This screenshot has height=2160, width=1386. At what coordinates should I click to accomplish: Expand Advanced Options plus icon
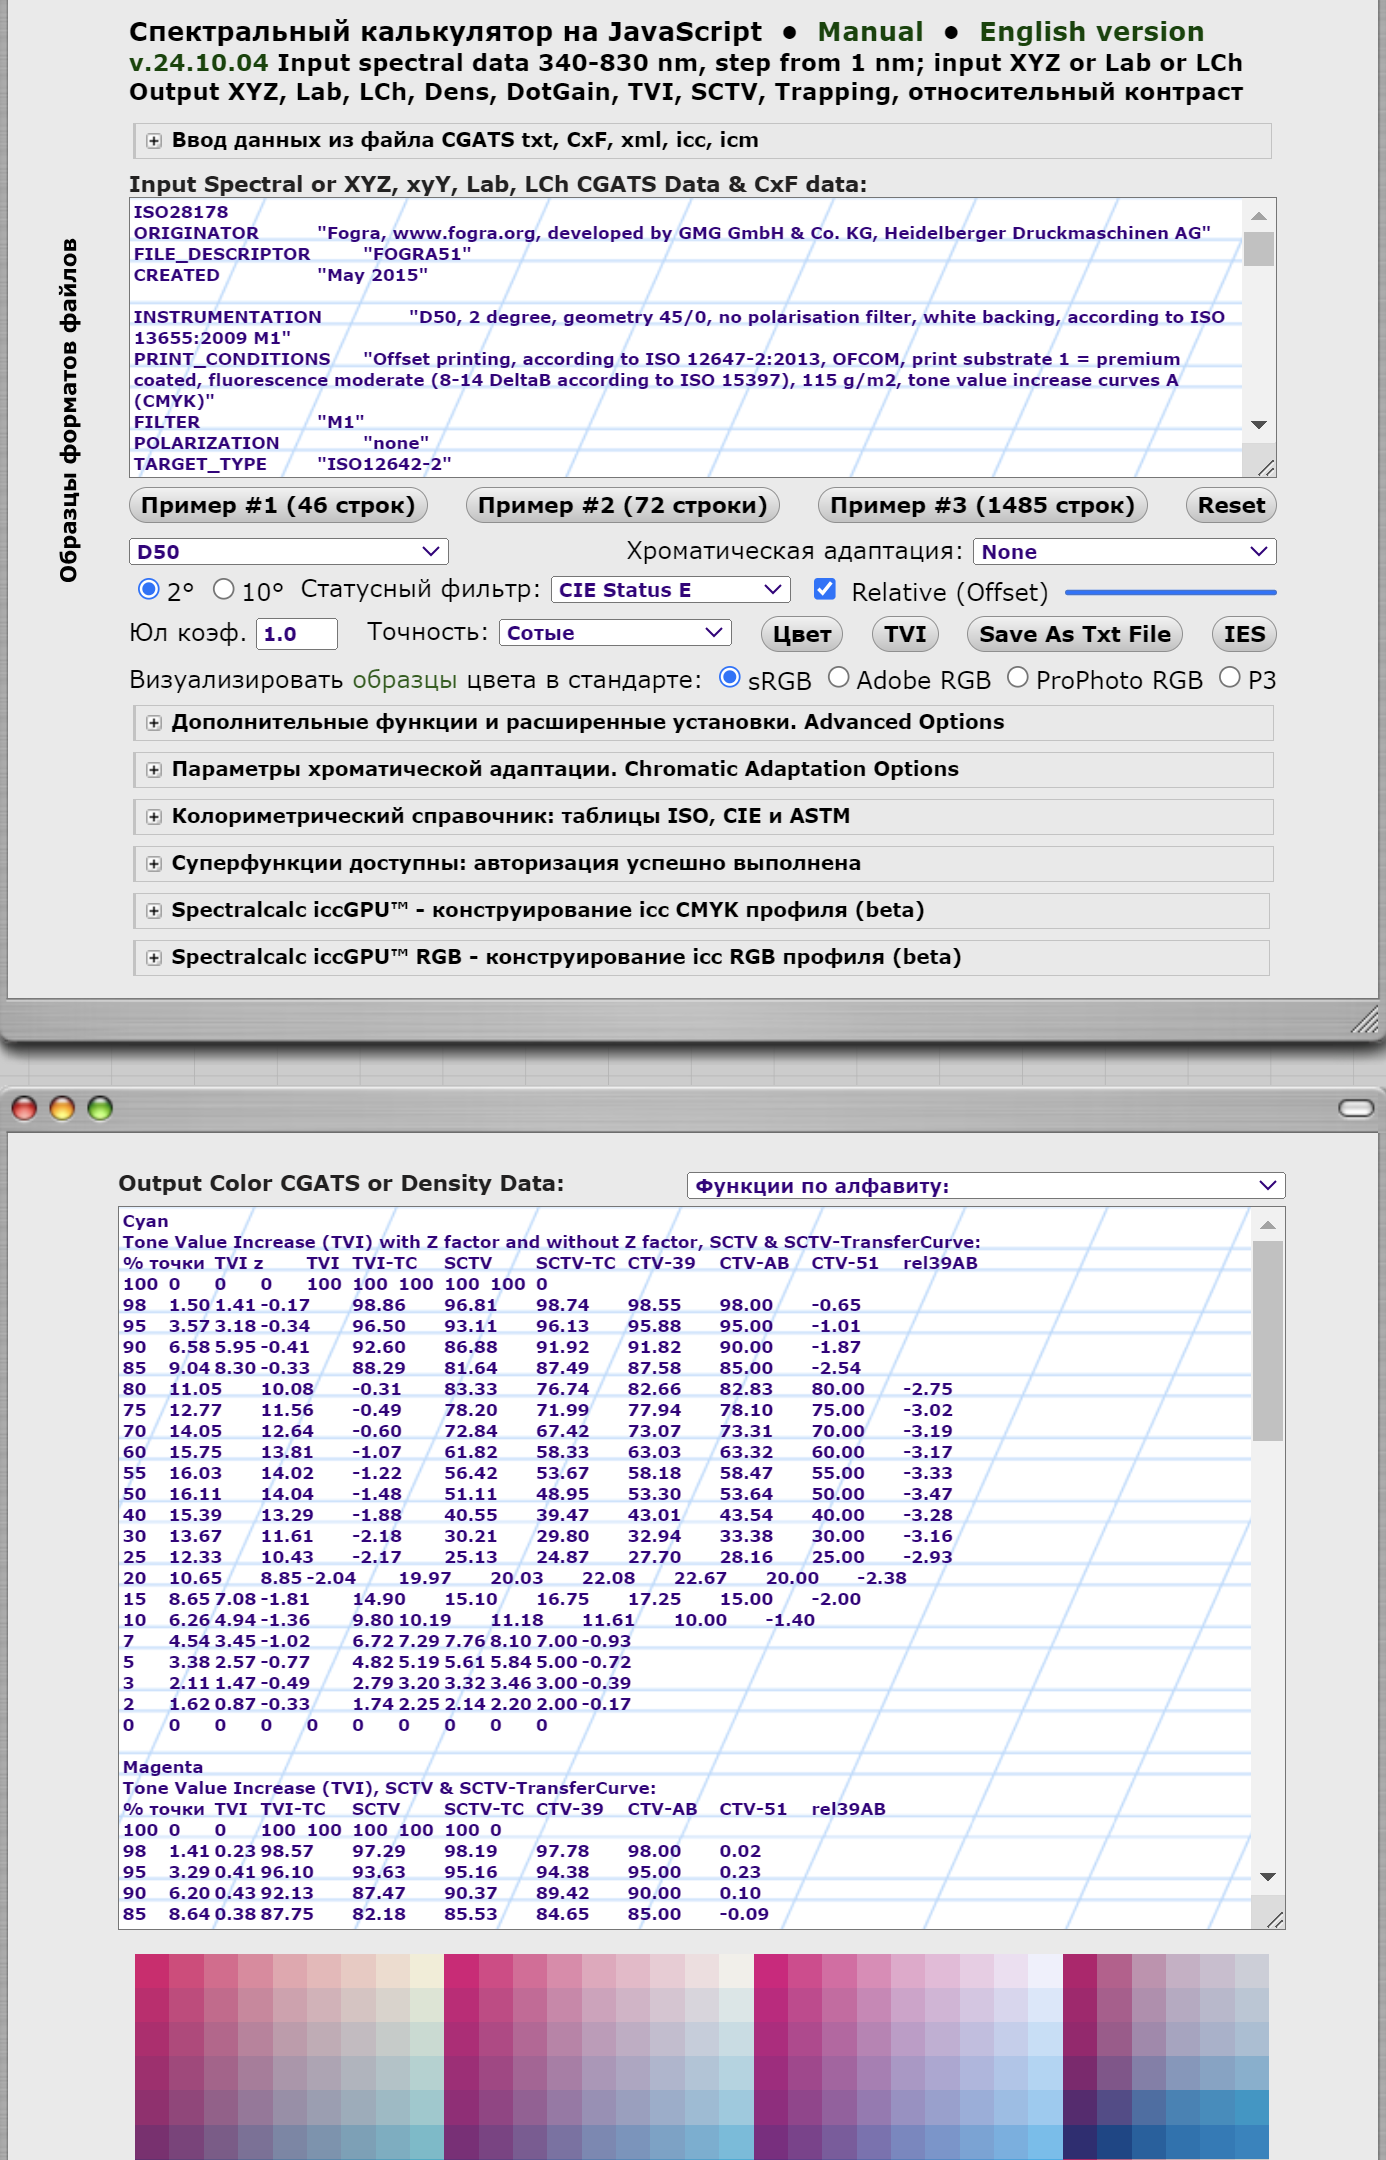point(153,723)
